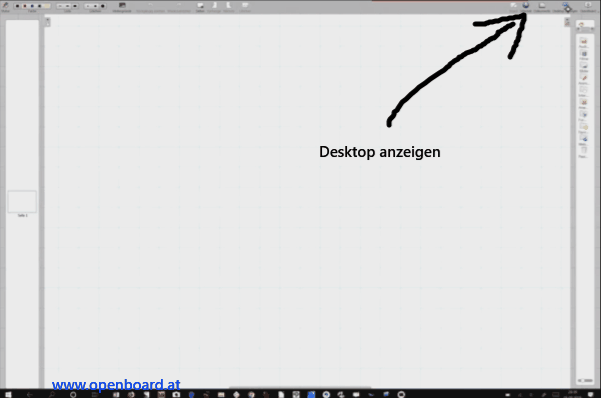Image resolution: width=601 pixels, height=398 pixels.
Task: Click the Desktop anzeigen toolbar icon
Action: click(x=565, y=5)
